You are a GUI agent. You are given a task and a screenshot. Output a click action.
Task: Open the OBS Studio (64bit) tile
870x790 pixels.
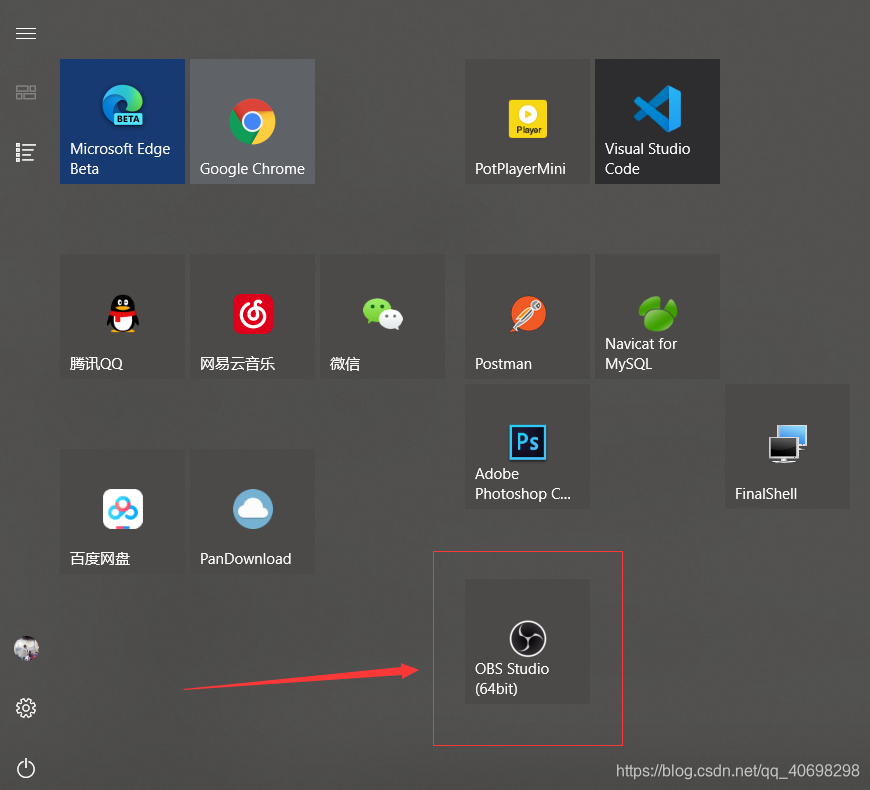[x=527, y=642]
